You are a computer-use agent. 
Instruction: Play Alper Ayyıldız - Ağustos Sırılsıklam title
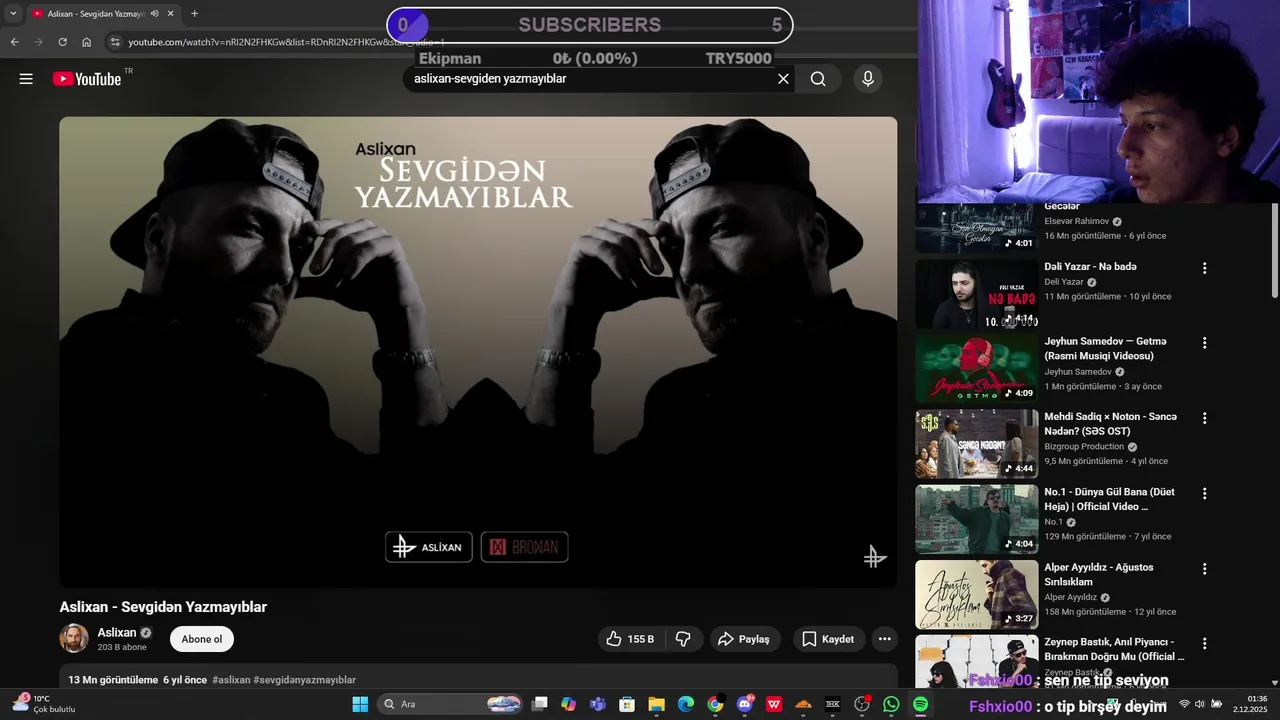1099,574
